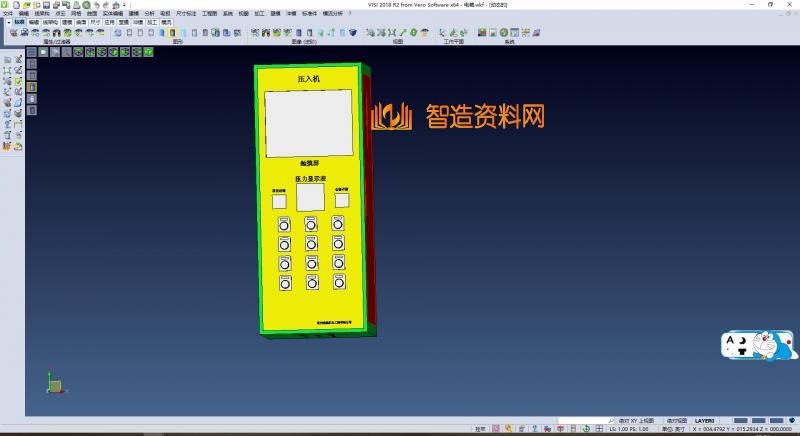The image size is (800, 436).
Task: Open the 模流分析 menu
Action: tap(333, 14)
